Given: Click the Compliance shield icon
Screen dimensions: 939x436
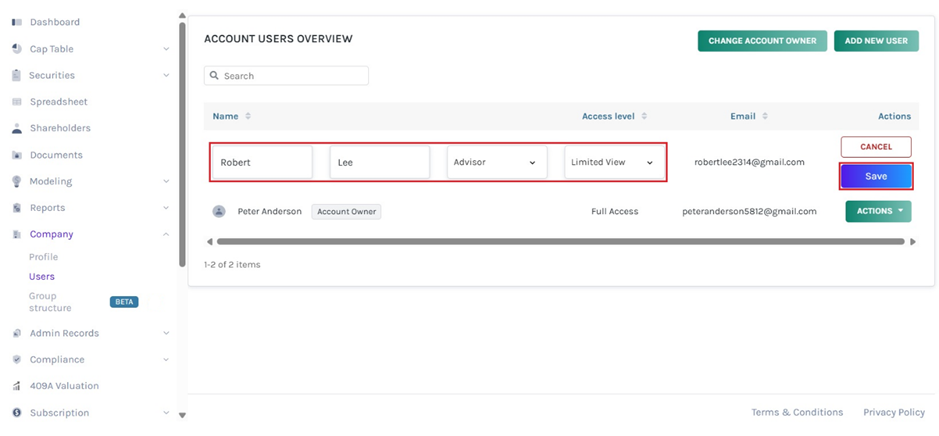Looking at the screenshot, I should pos(17,359).
